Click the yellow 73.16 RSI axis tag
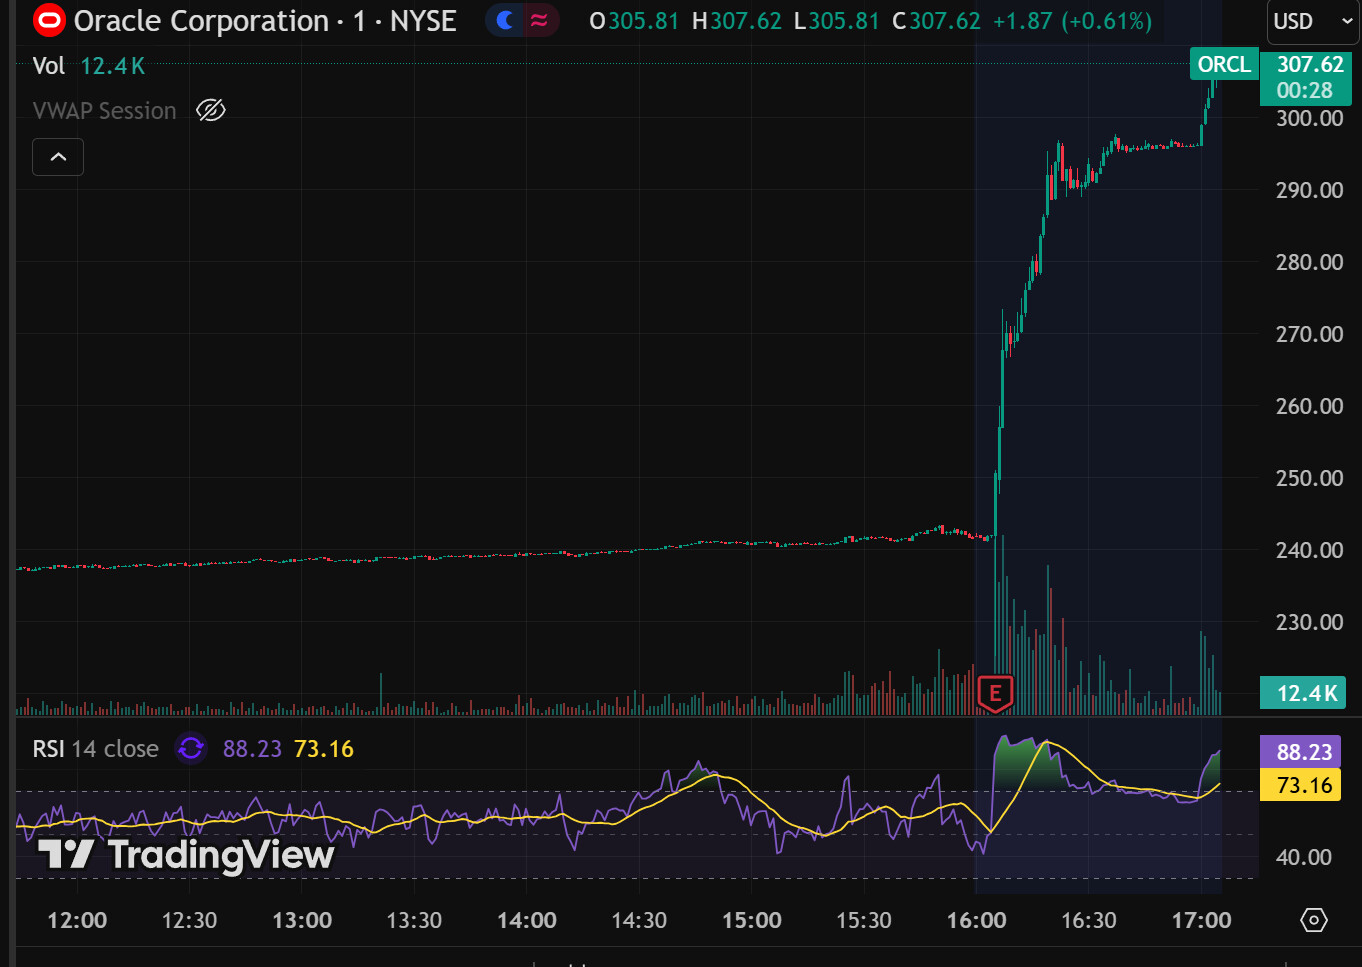 (1300, 785)
